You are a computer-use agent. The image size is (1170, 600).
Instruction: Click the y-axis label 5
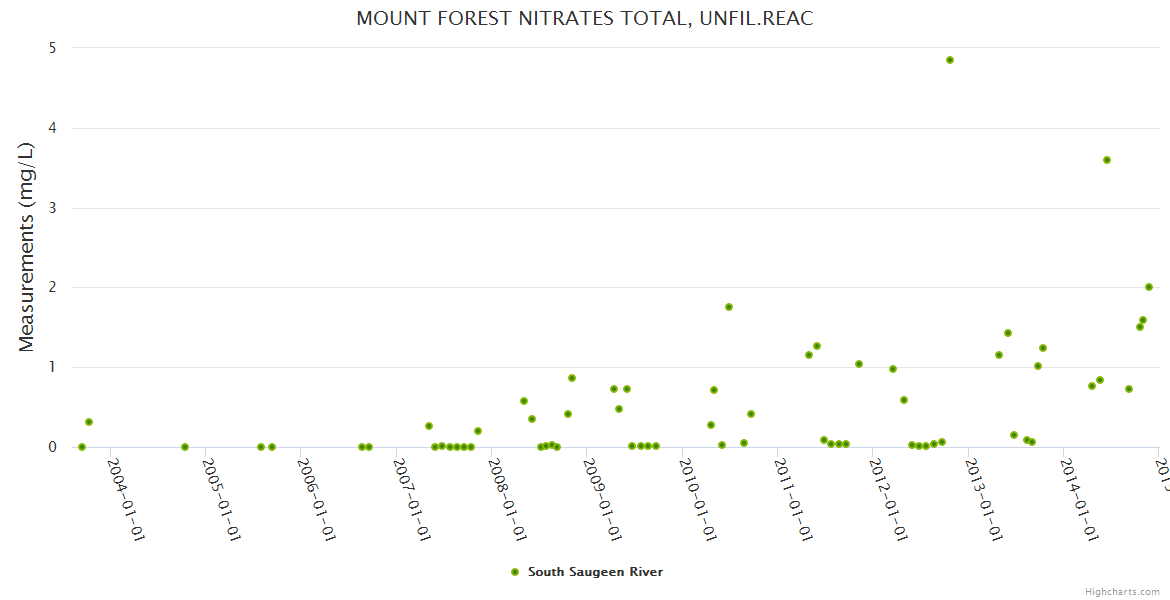52,48
